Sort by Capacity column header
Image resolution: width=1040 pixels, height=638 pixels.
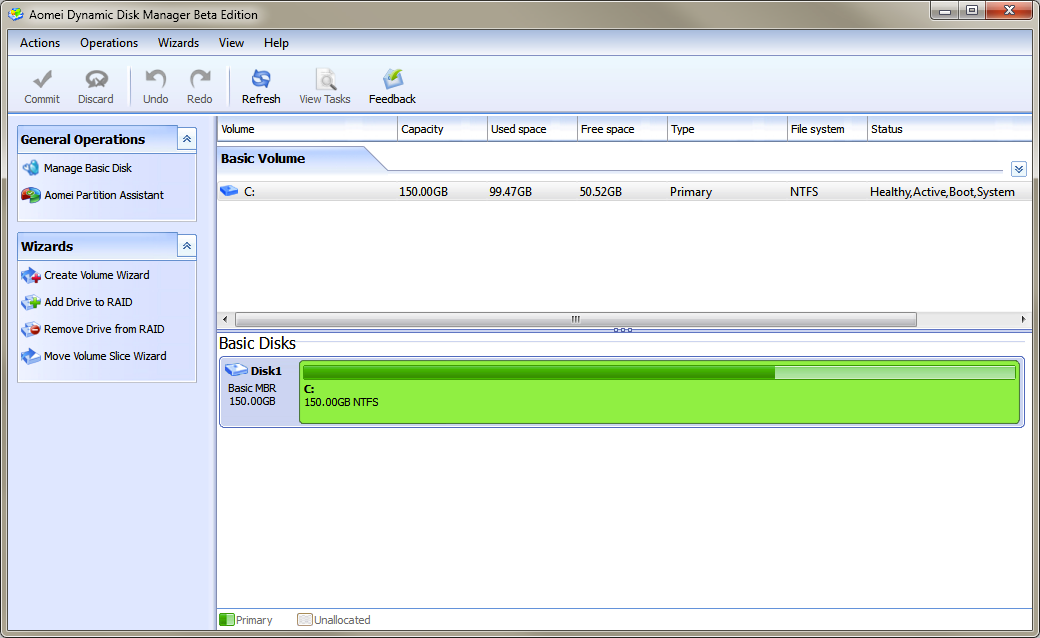pyautogui.click(x=442, y=129)
